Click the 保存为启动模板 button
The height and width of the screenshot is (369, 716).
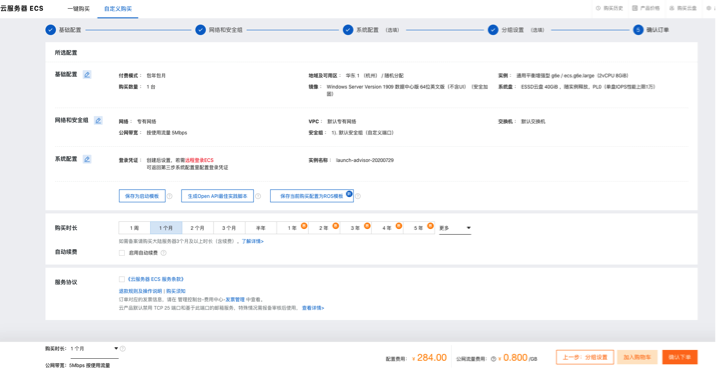pos(142,196)
